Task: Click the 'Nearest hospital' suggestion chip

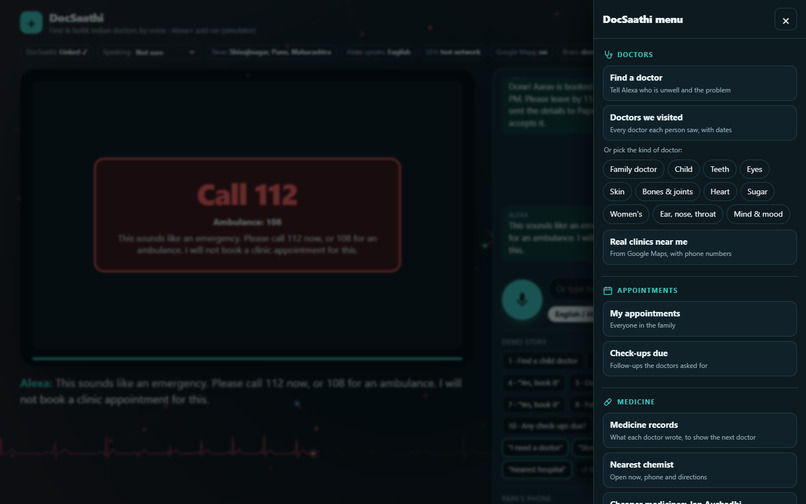Action: click(537, 470)
